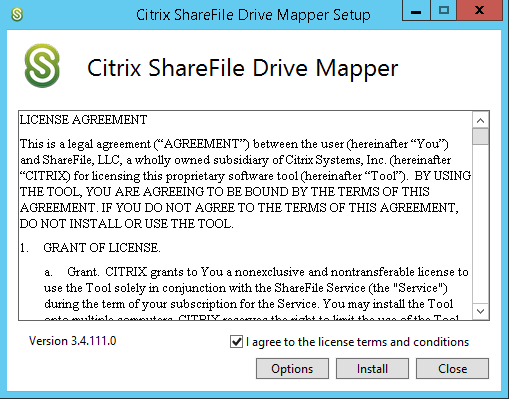509x399 pixels.
Task: Click the 'DO NOT INSTALL OR USE THE TOOL.' line
Action: pyautogui.click(x=127, y=224)
